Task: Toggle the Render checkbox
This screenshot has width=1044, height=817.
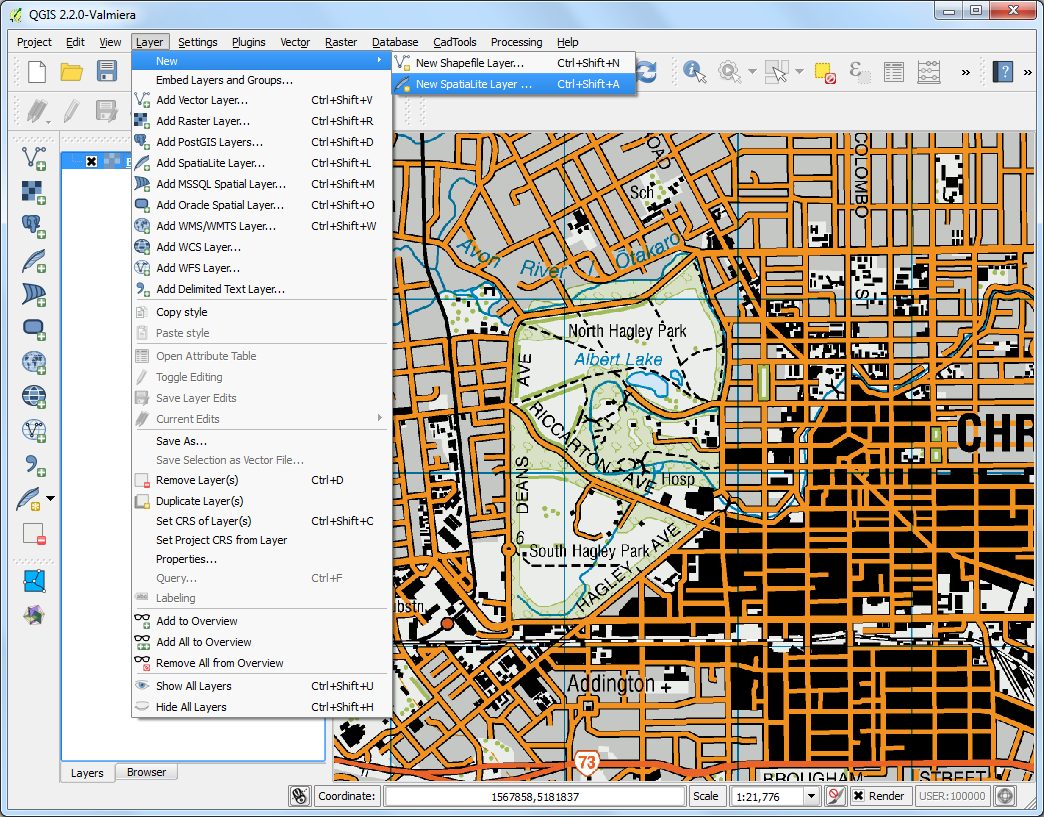Action: coord(859,796)
